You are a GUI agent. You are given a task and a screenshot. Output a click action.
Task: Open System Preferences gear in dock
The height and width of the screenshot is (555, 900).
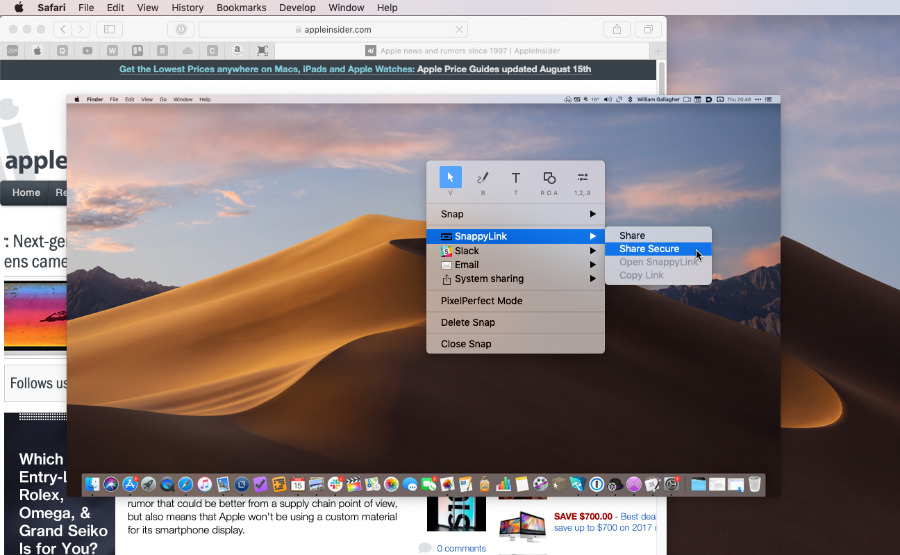pos(672,484)
